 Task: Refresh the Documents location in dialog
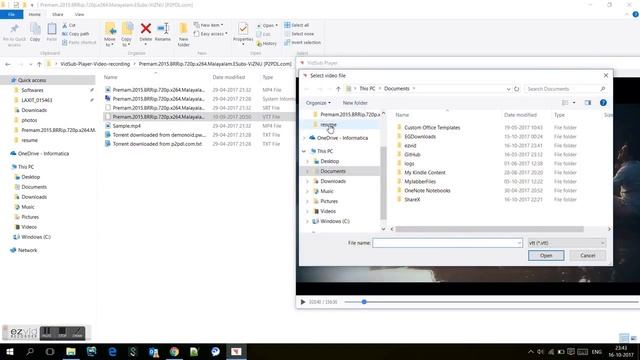click(x=516, y=89)
